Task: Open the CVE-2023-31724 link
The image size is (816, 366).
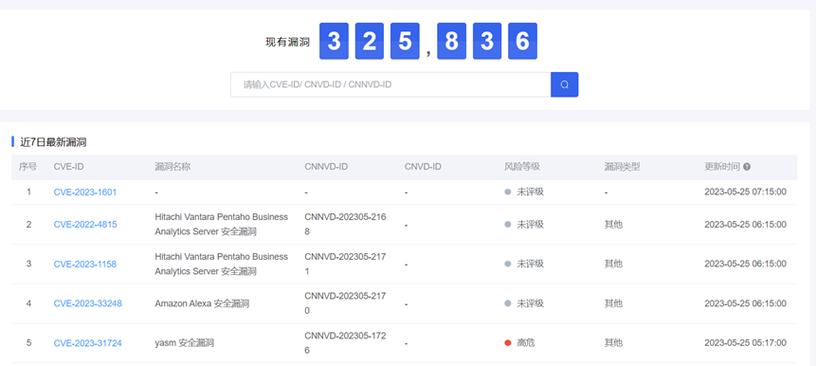Action: click(87, 343)
